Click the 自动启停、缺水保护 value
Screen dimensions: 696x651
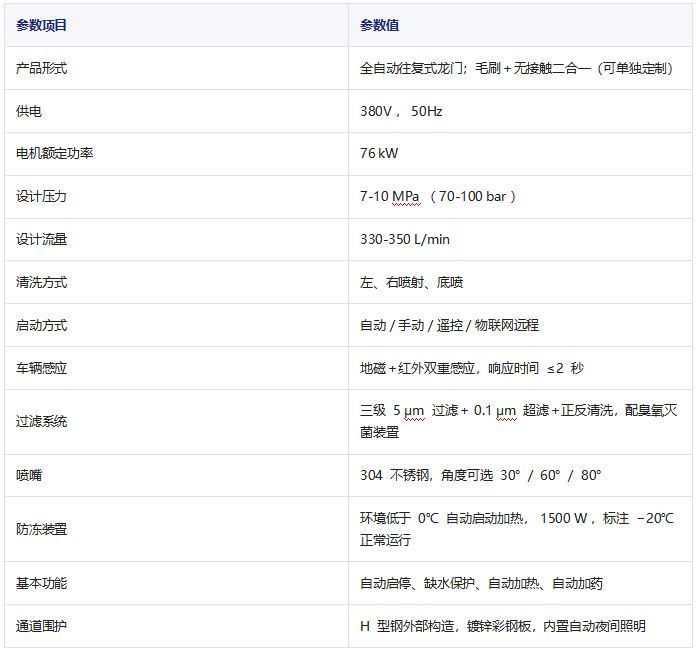click(481, 583)
